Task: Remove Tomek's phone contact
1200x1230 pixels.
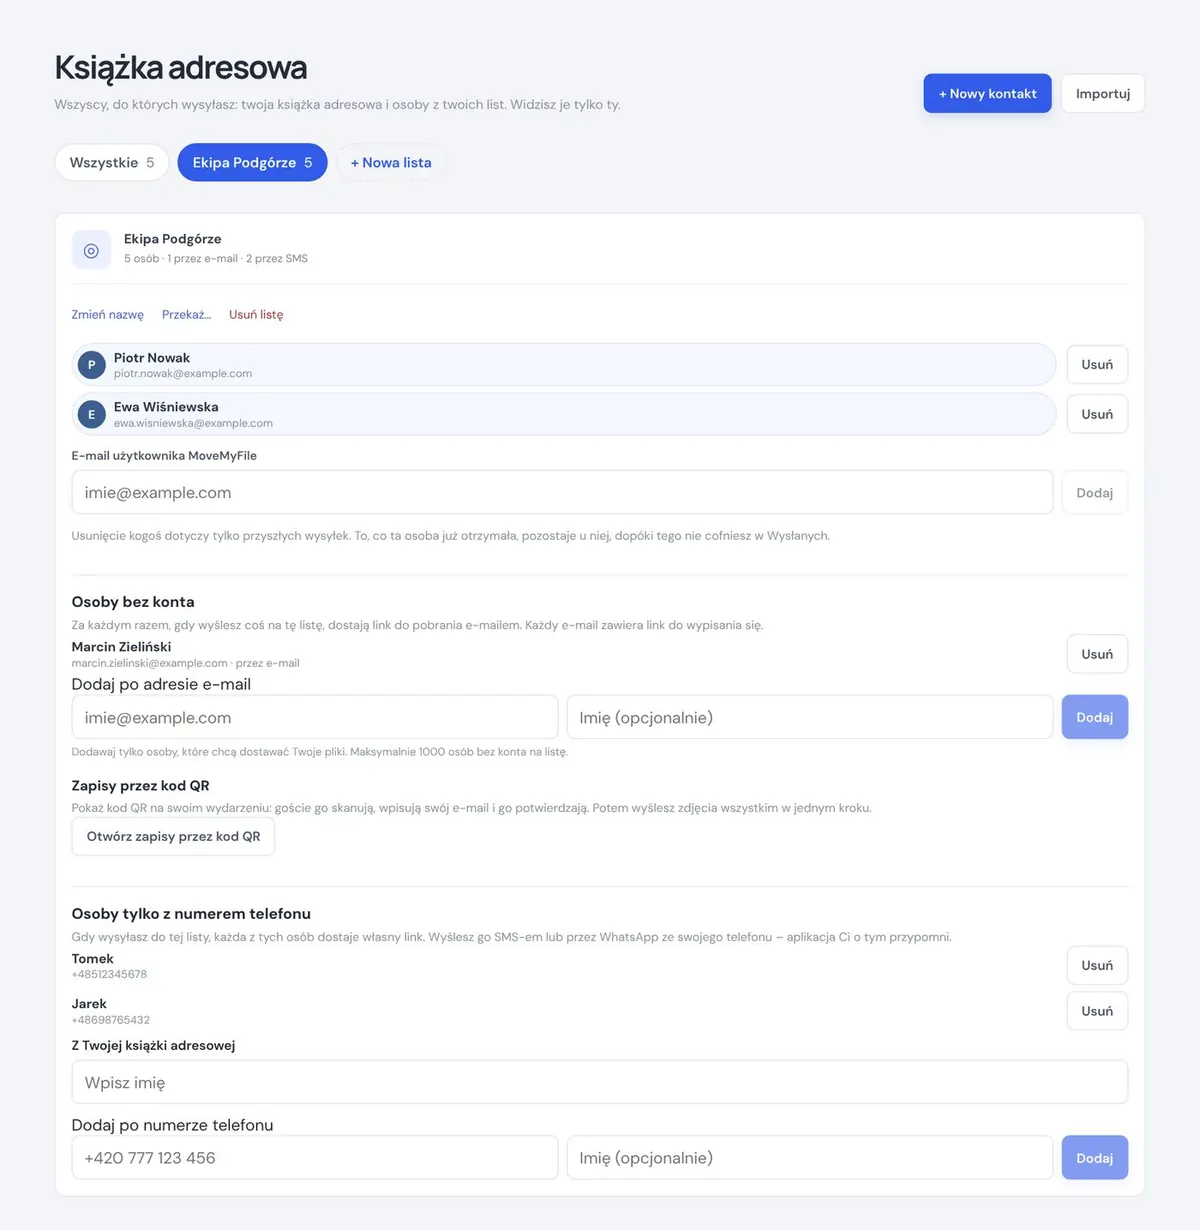Action: [x=1097, y=965]
